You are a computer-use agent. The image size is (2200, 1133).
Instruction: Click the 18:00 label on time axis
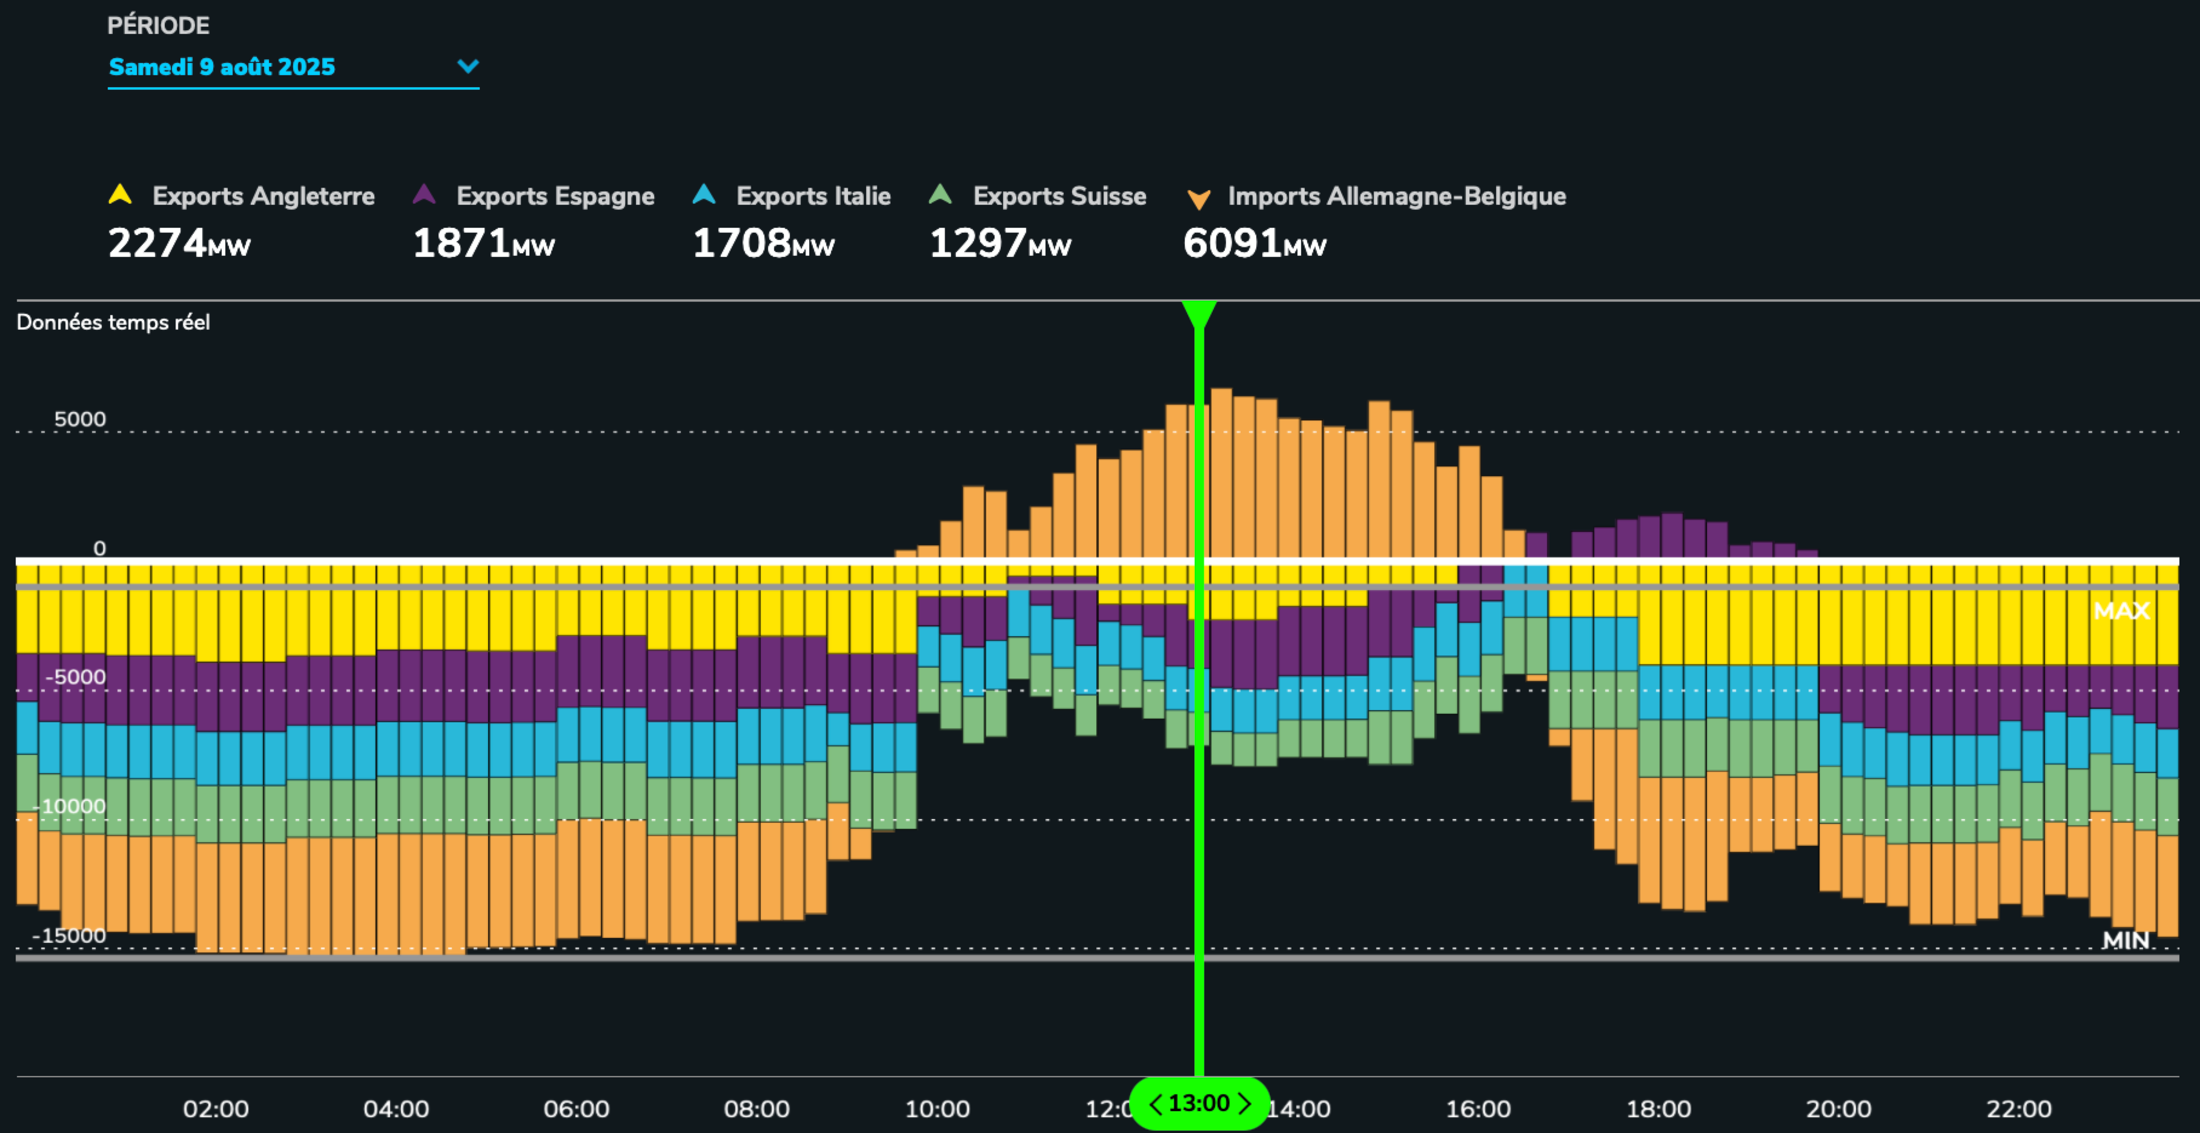[1658, 1109]
